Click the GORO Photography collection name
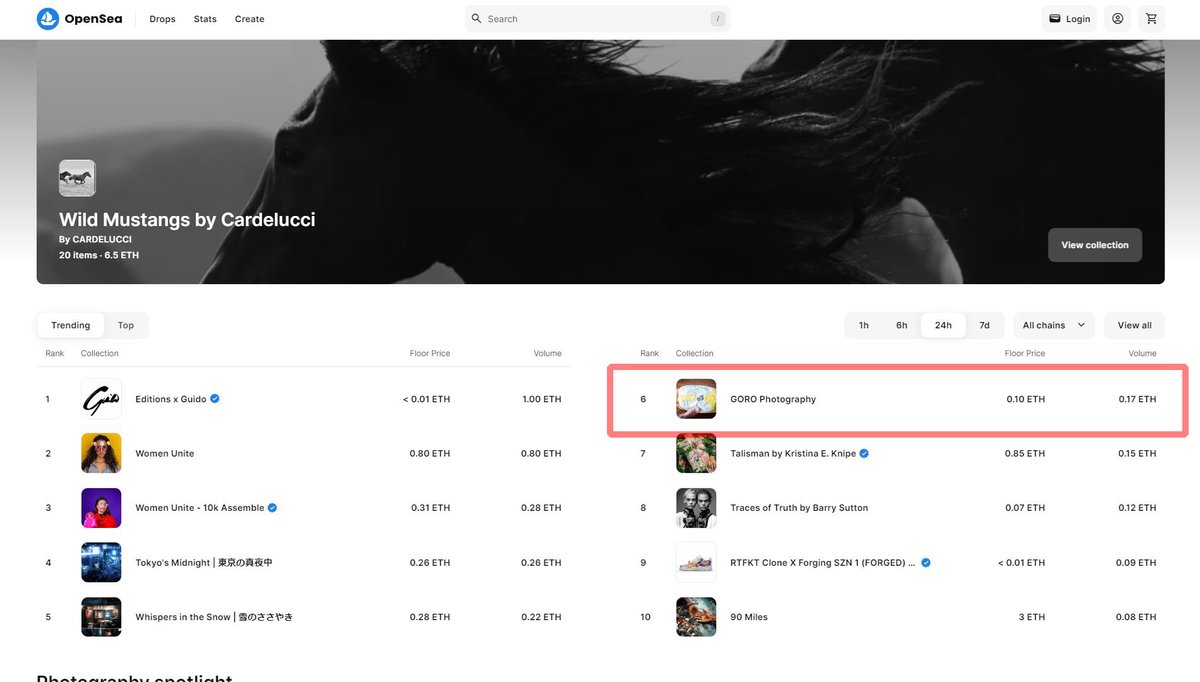Image resolution: width=1200 pixels, height=682 pixels. tap(773, 399)
